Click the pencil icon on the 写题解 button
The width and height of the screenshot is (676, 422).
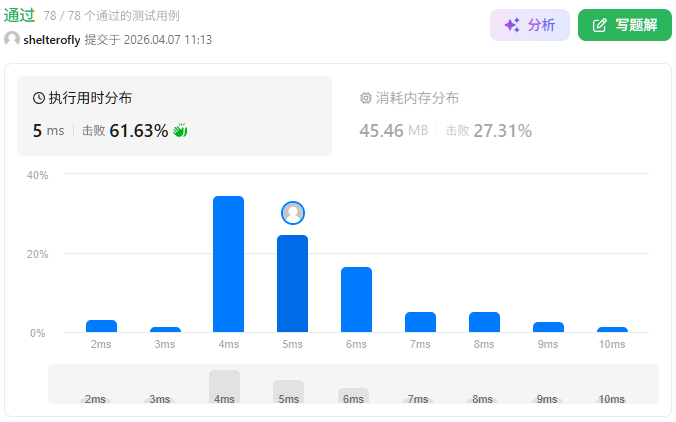pyautogui.click(x=599, y=25)
